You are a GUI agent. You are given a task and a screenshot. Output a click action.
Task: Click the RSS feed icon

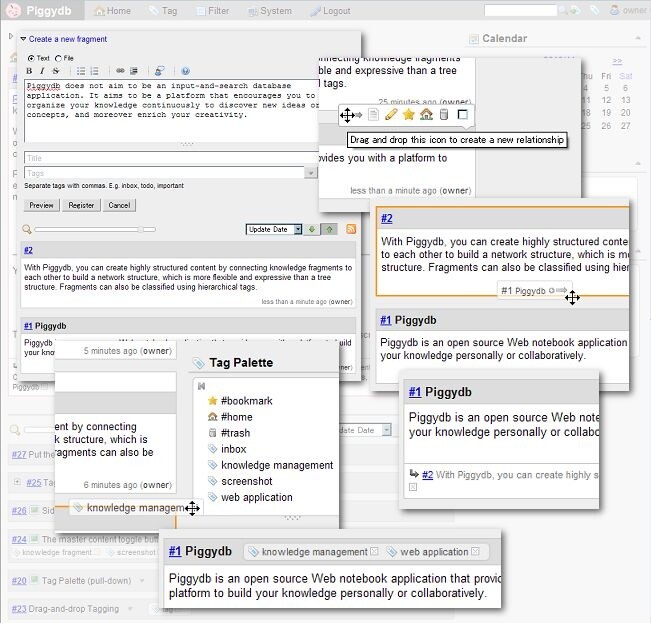[351, 229]
